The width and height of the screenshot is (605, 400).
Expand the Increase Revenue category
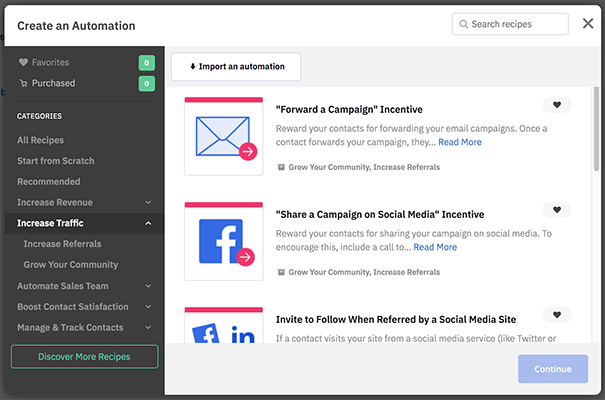click(x=148, y=203)
